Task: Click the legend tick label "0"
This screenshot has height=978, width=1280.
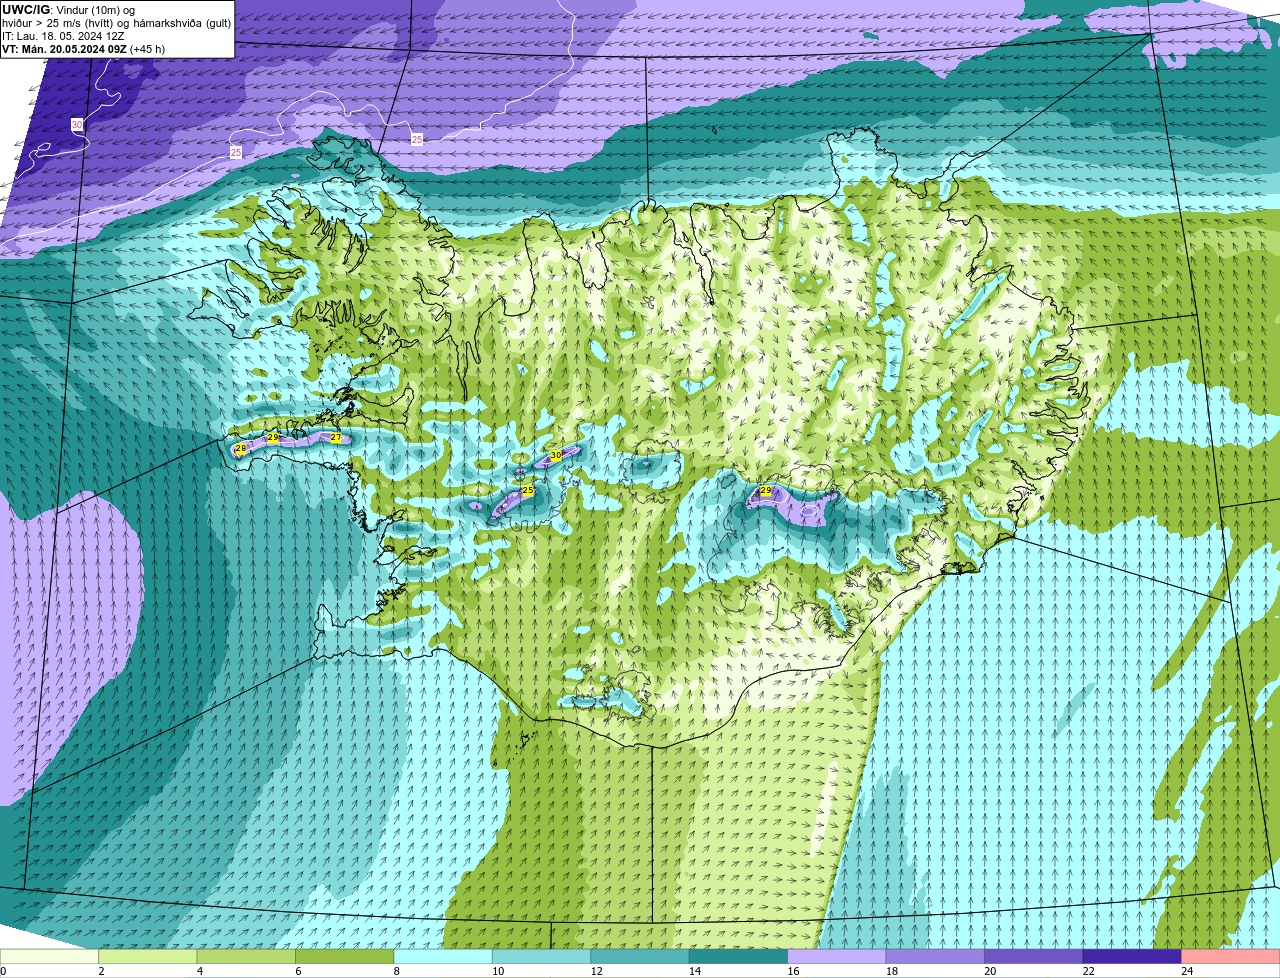Action: (x=4, y=971)
